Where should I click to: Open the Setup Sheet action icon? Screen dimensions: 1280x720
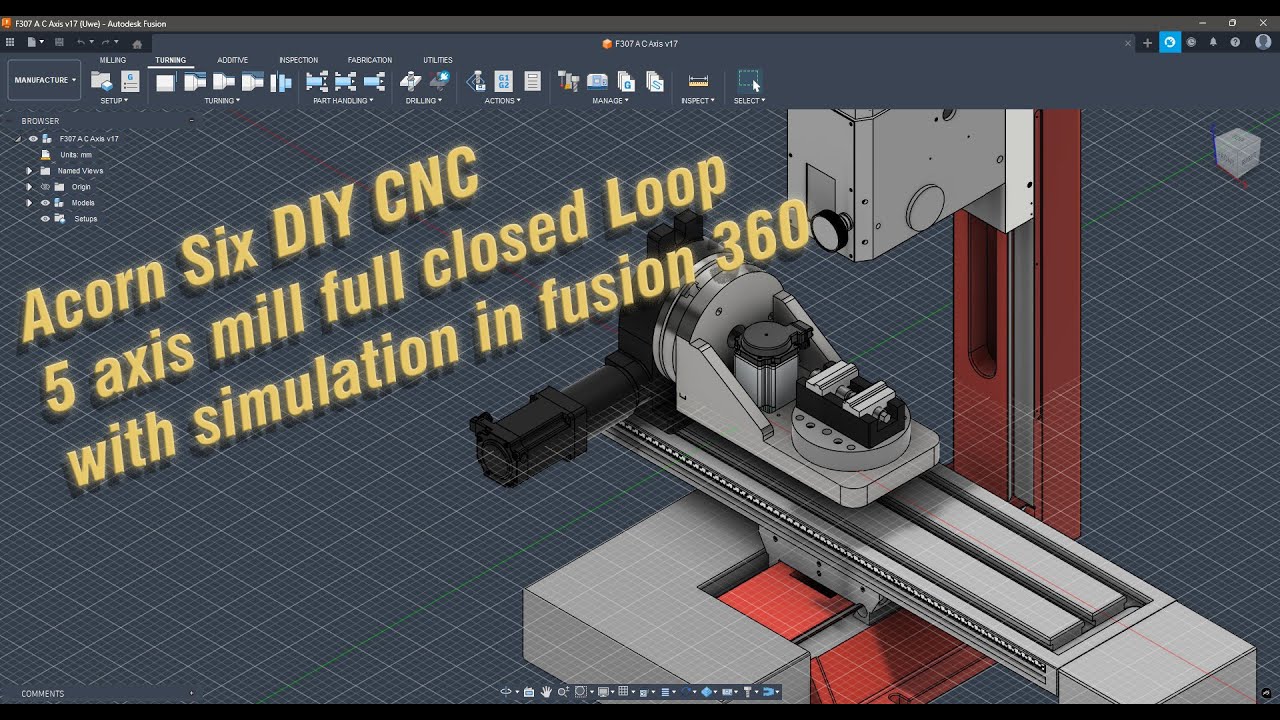(532, 82)
